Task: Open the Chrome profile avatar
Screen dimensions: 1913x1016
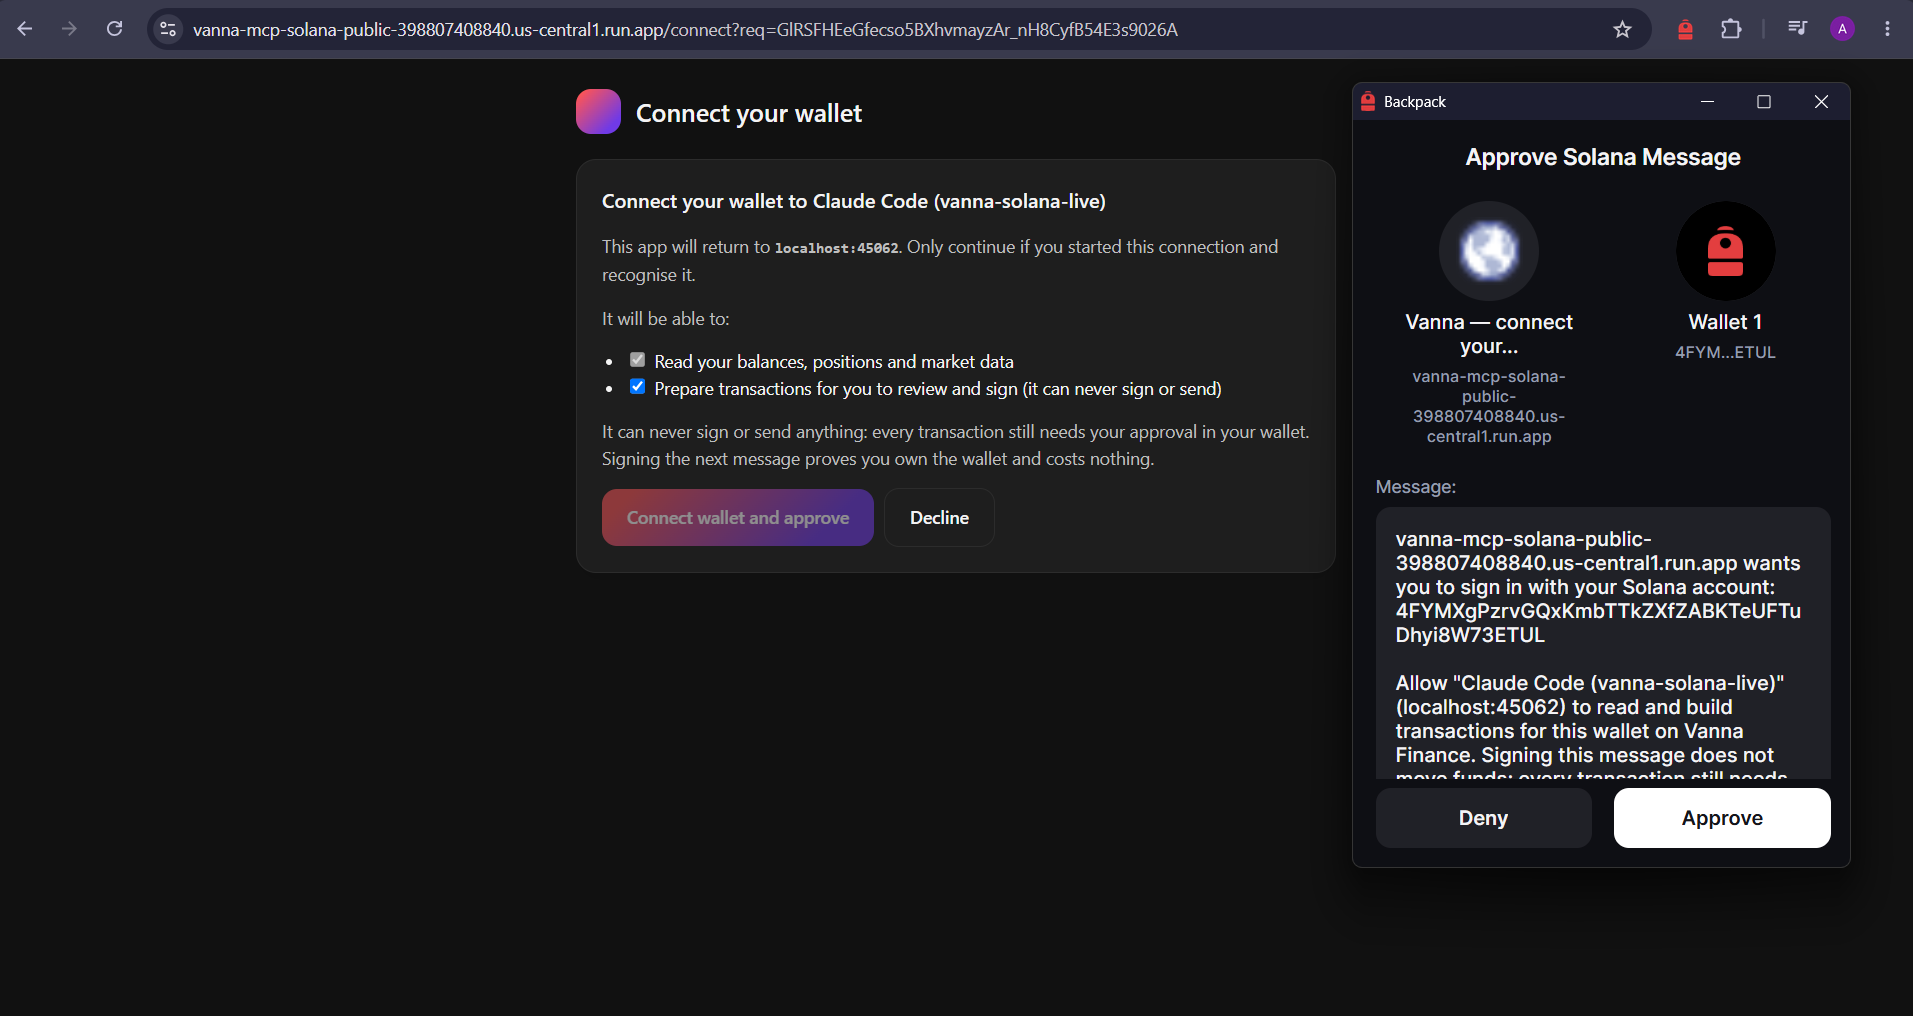Action: (1842, 29)
